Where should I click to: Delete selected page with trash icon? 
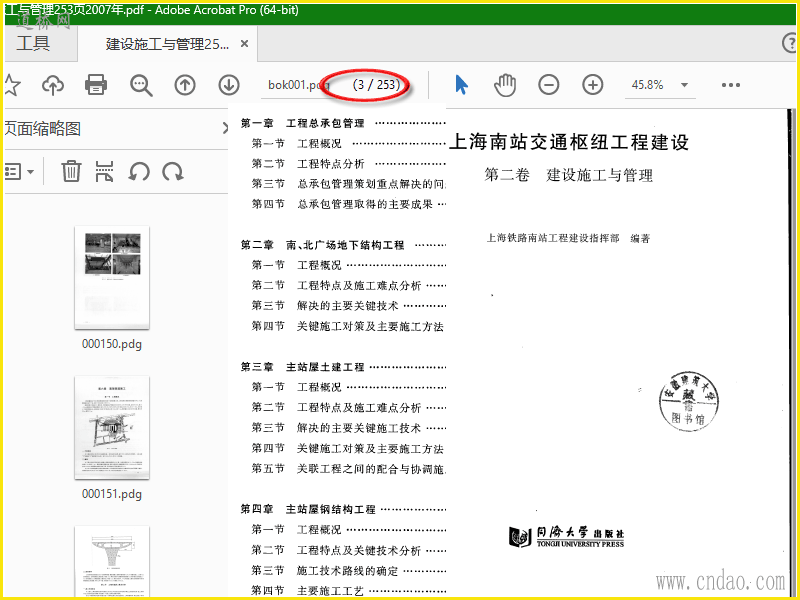coord(71,171)
